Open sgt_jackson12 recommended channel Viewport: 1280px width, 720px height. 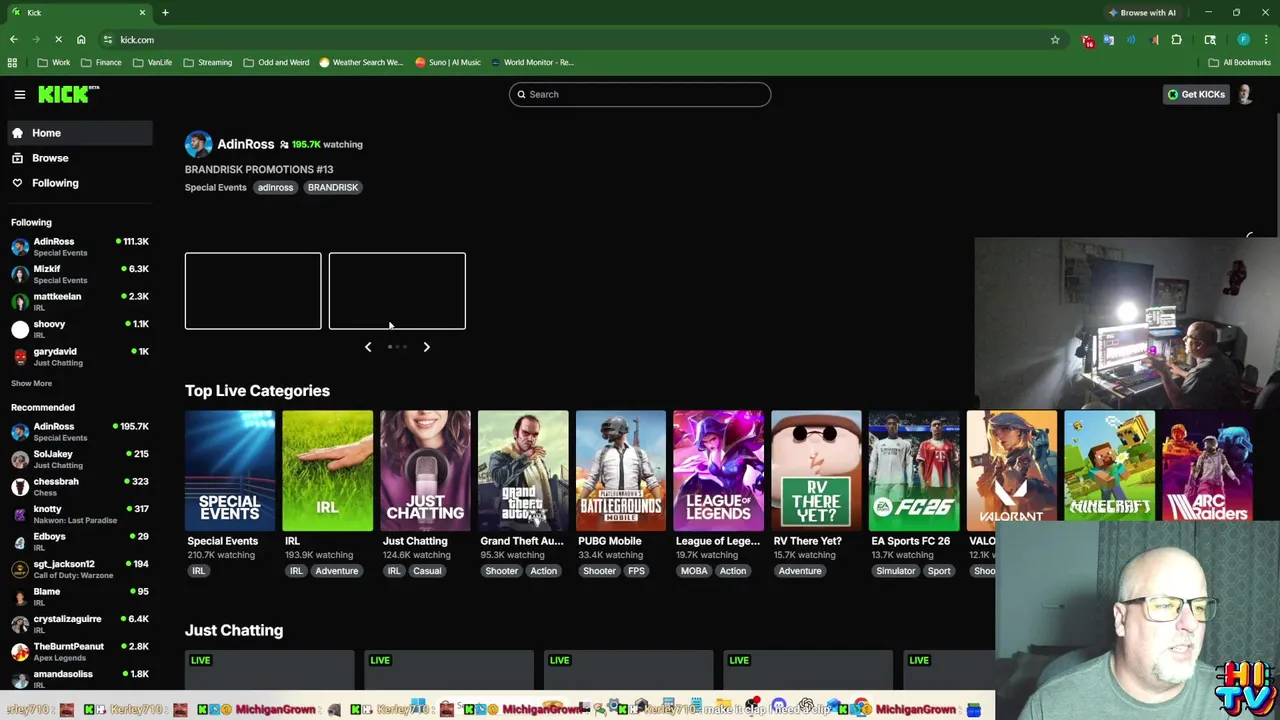tap(80, 569)
